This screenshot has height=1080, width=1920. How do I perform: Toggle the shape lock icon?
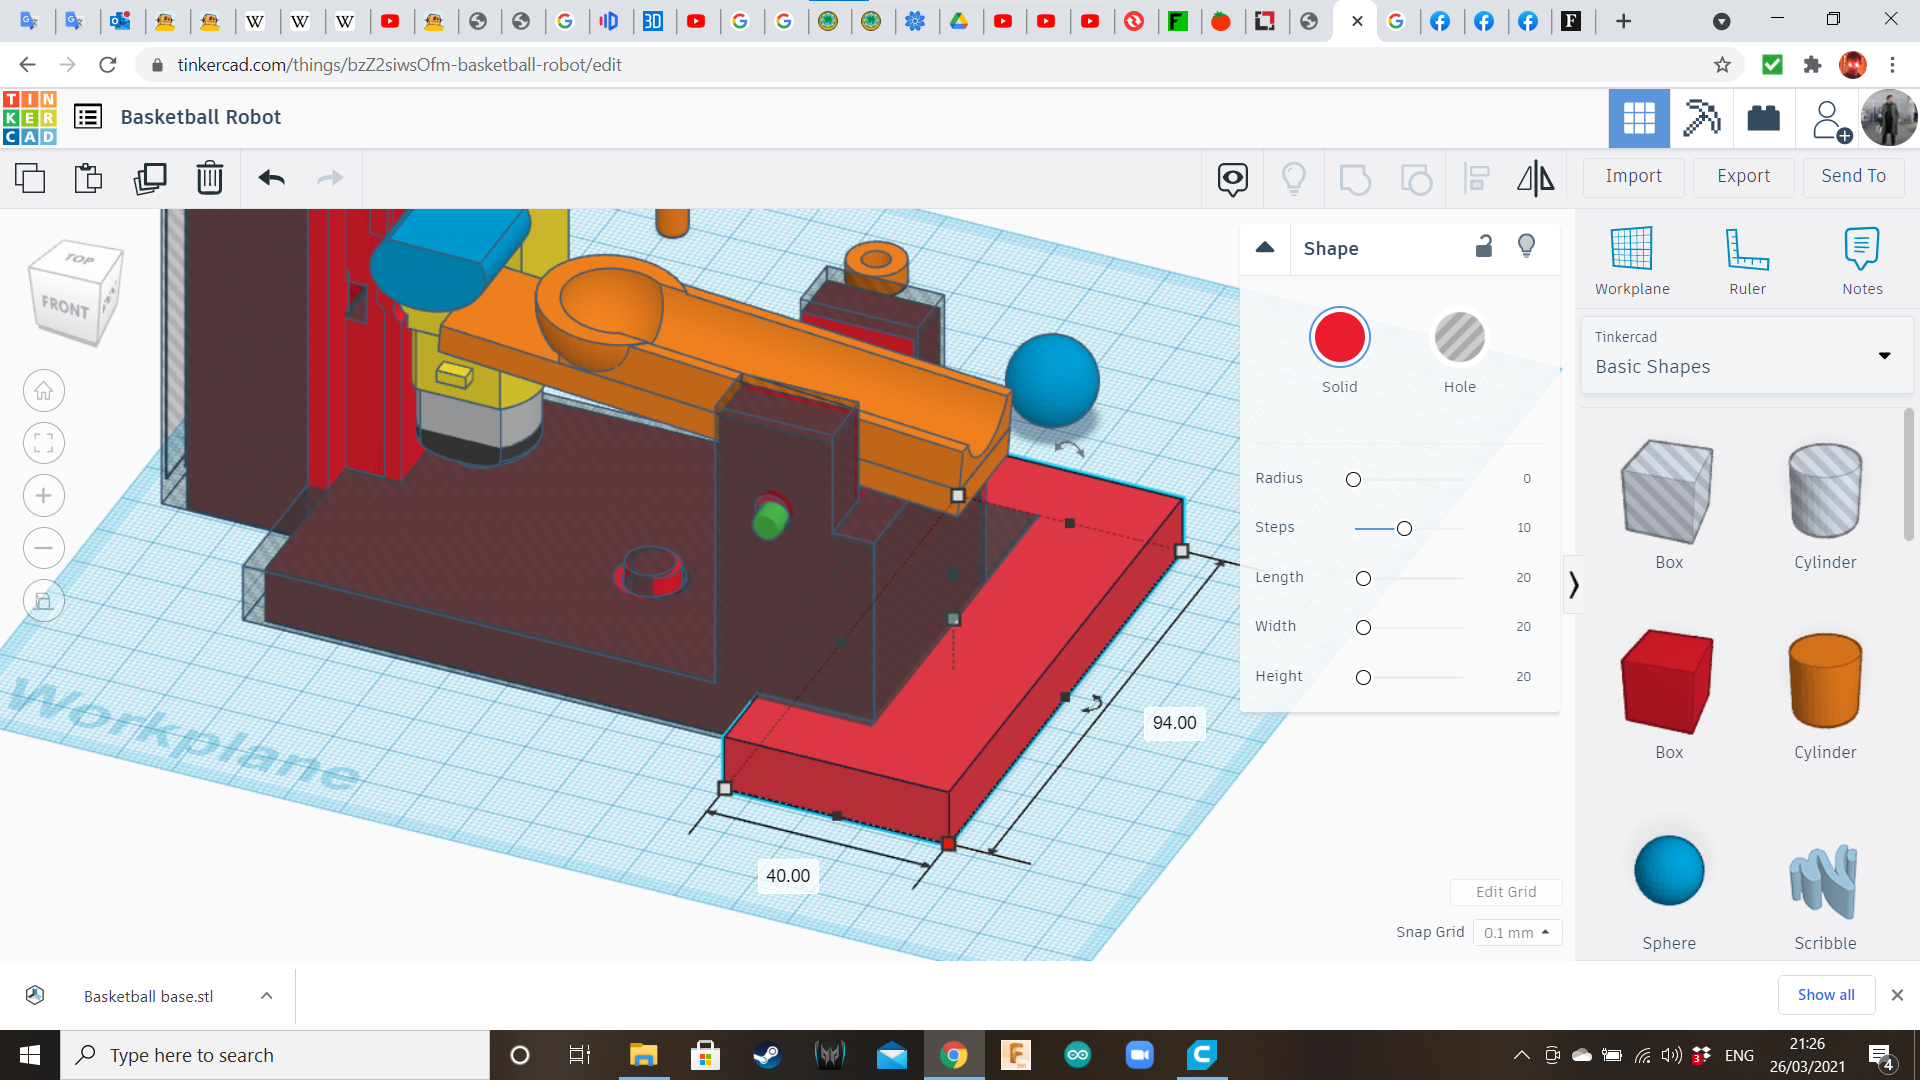[1484, 246]
